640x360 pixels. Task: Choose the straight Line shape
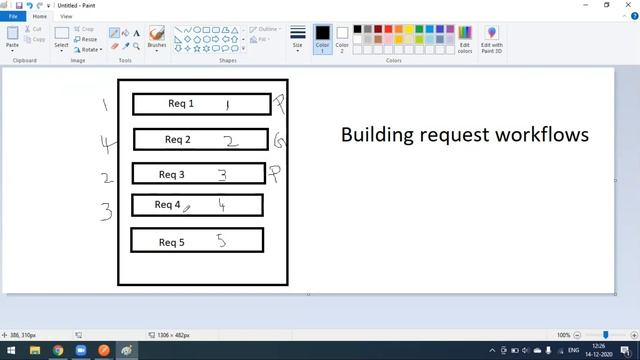pos(178,30)
